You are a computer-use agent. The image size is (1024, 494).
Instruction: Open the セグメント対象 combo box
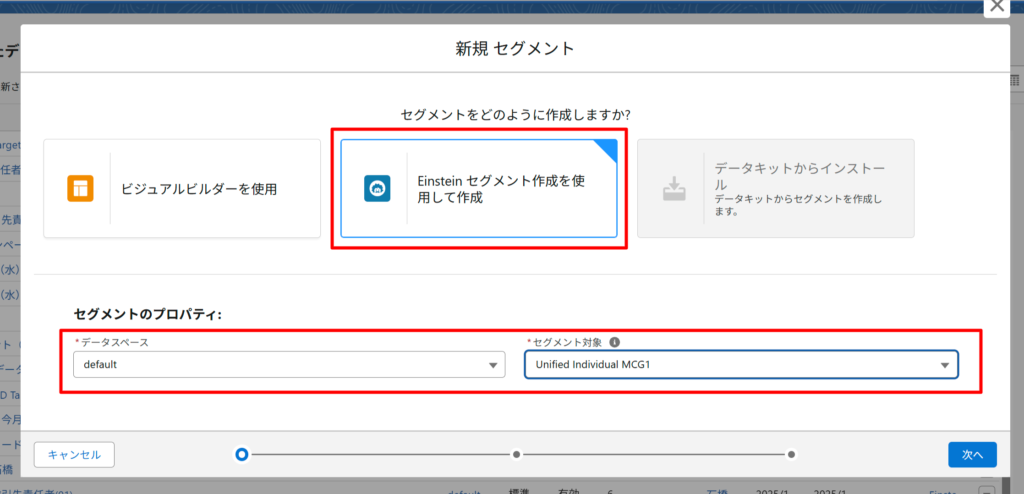click(741, 365)
